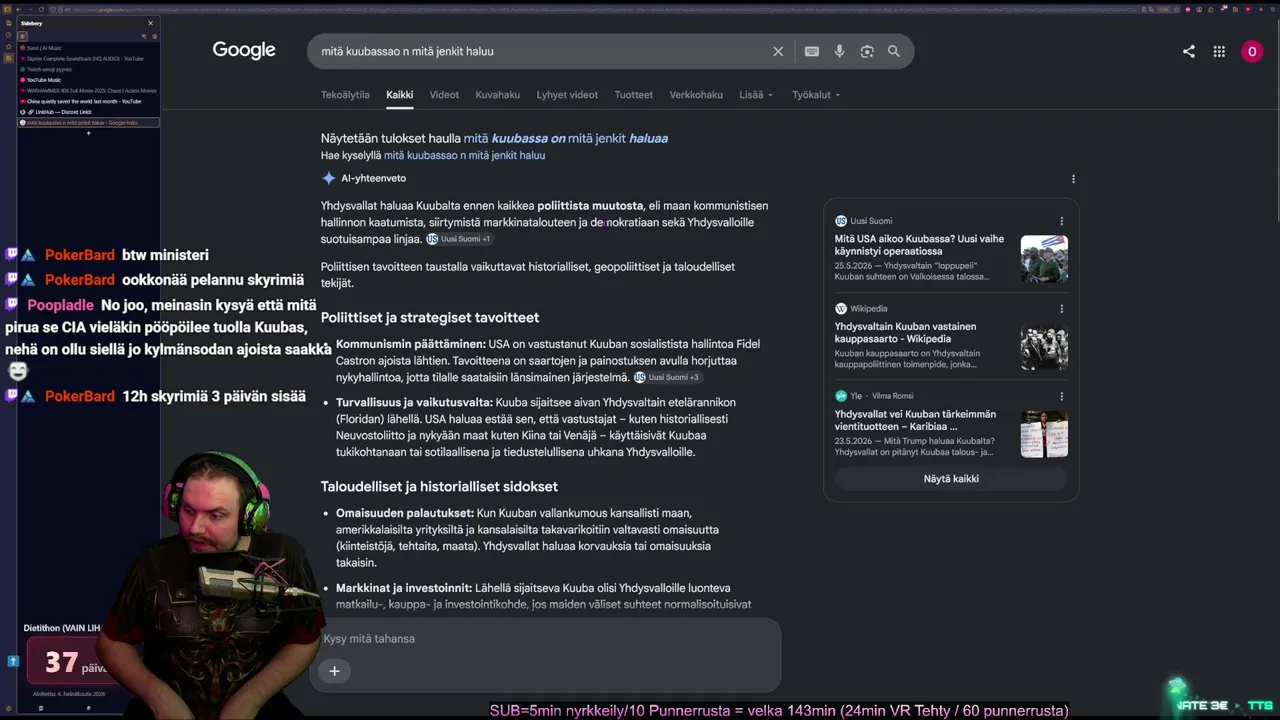Click 'Markkinat ja investoinnit:' bullet text
The image size is (1280, 720).
(x=404, y=588)
